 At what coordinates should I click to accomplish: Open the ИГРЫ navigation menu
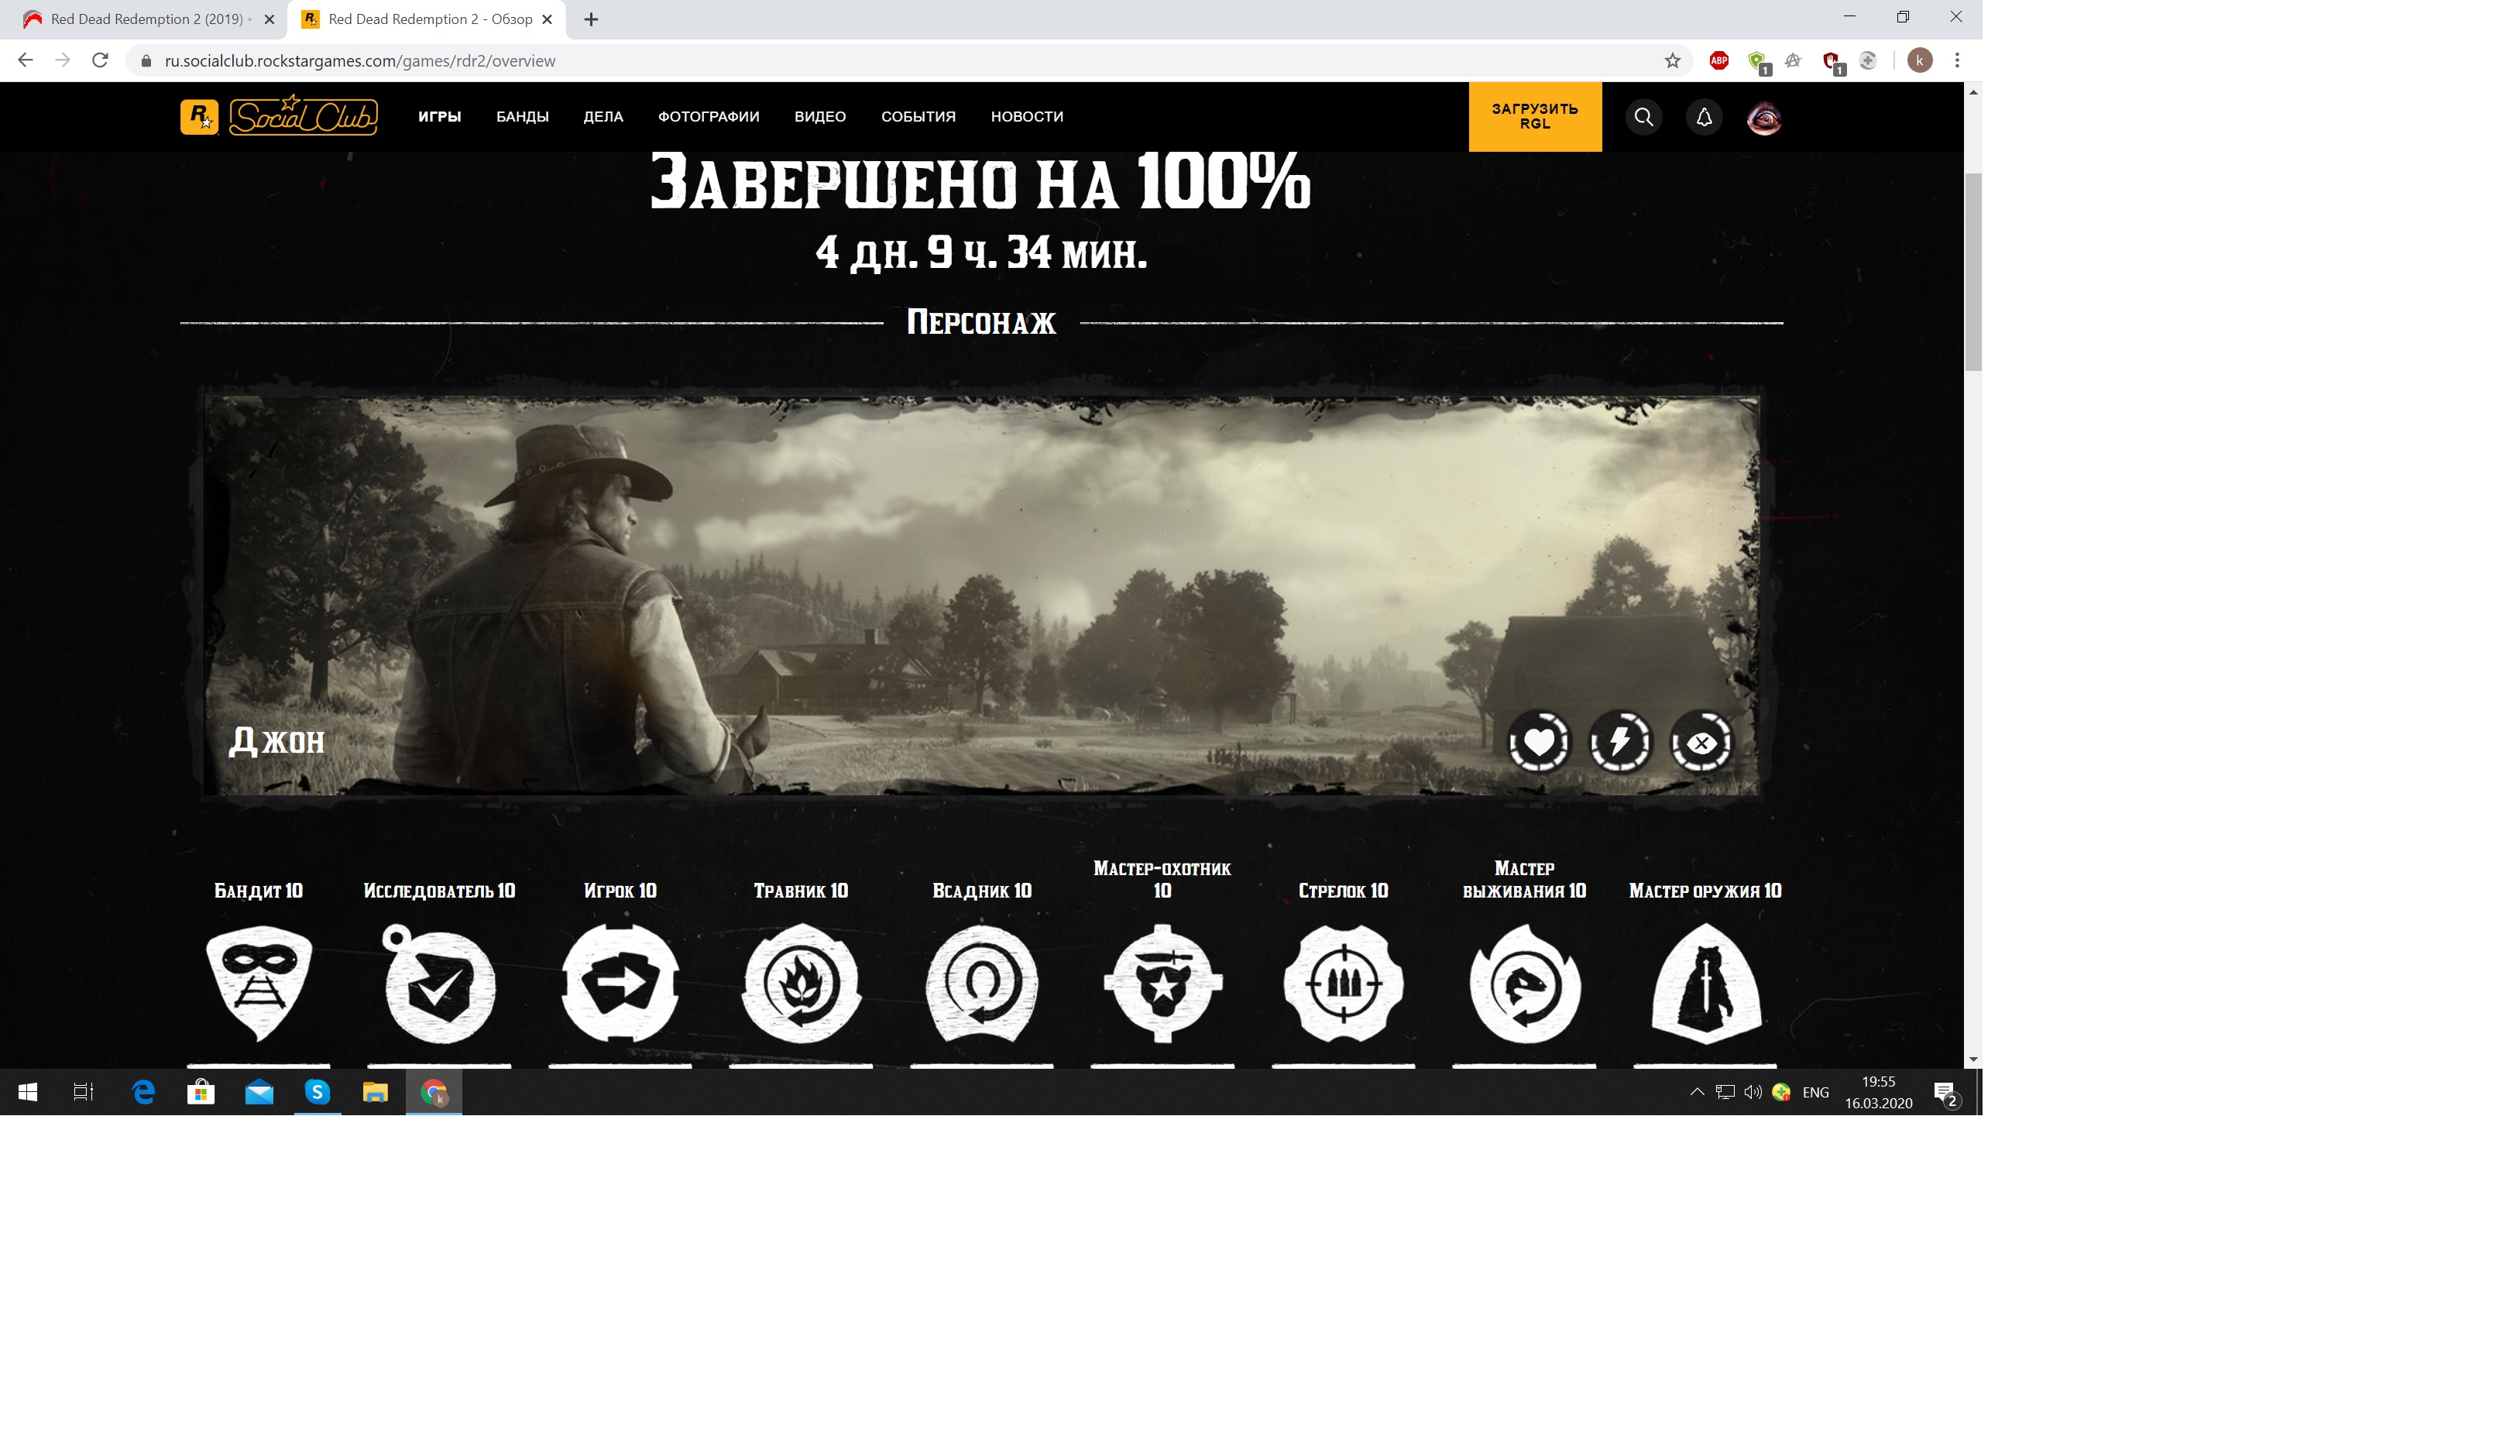(439, 117)
